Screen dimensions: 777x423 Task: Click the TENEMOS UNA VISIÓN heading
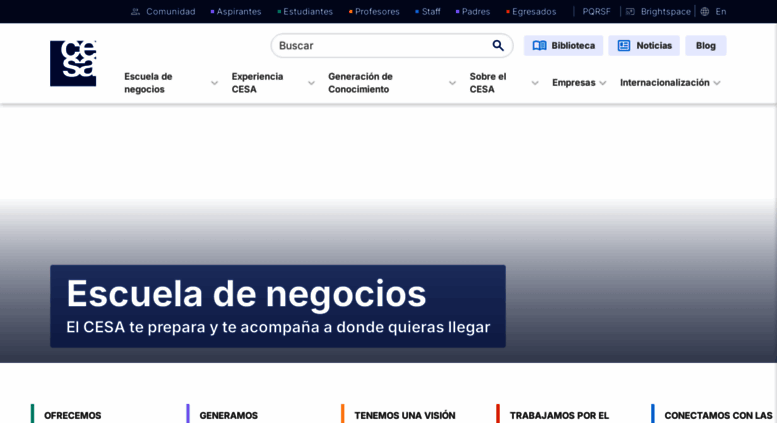(x=405, y=416)
